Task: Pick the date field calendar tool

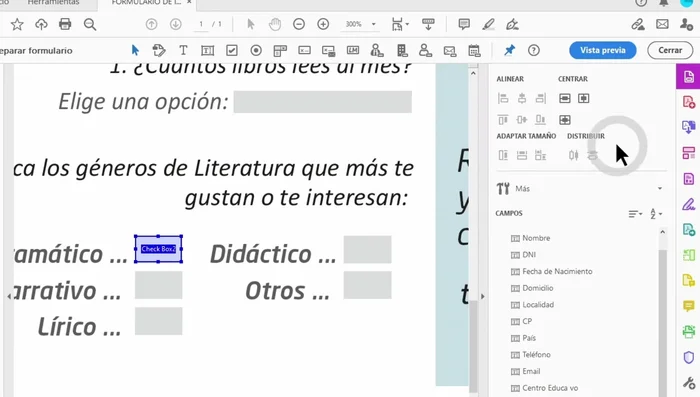Action: point(474,51)
